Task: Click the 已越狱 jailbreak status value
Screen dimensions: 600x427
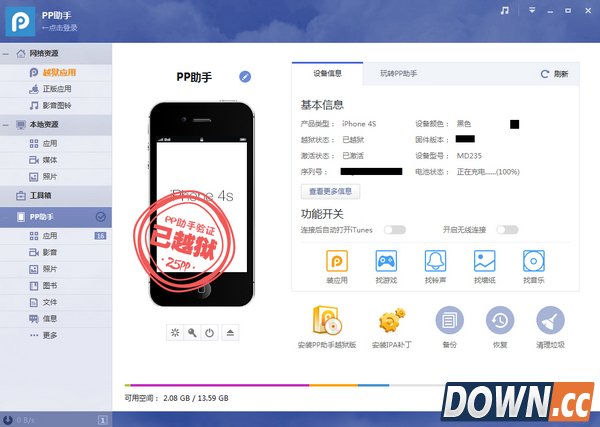Action: (x=353, y=140)
